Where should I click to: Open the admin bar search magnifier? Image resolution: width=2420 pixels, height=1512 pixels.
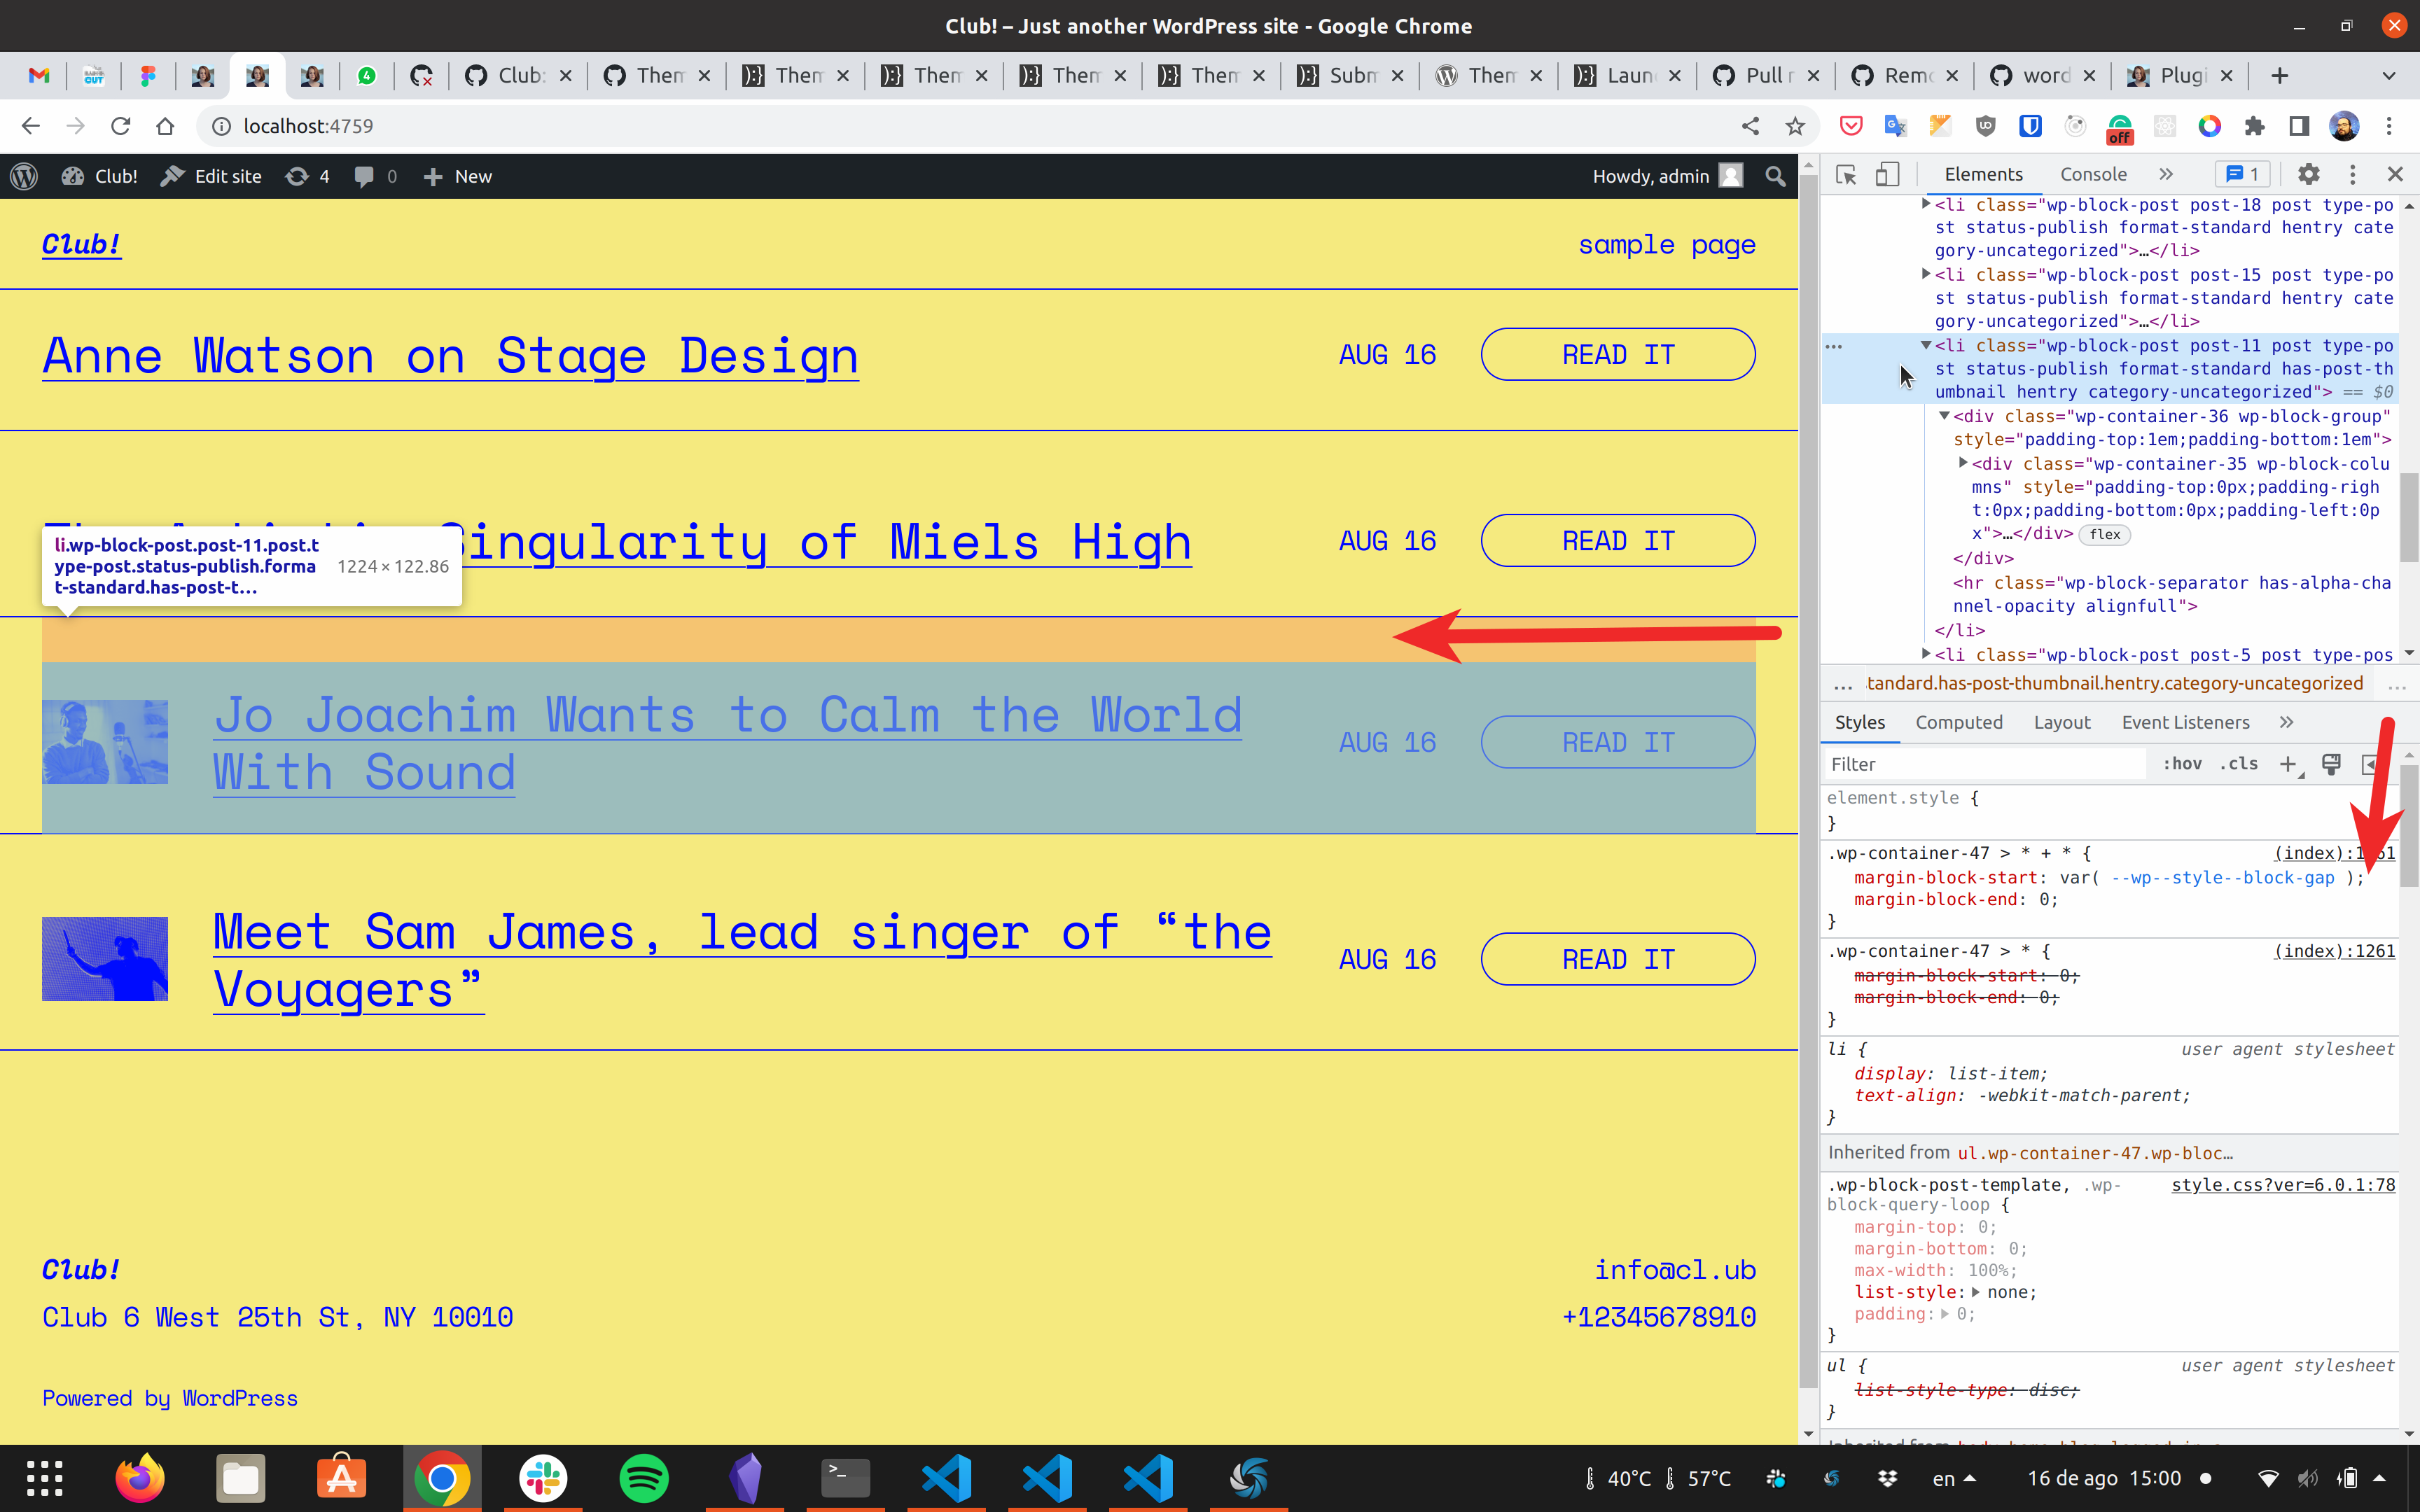coord(1775,176)
